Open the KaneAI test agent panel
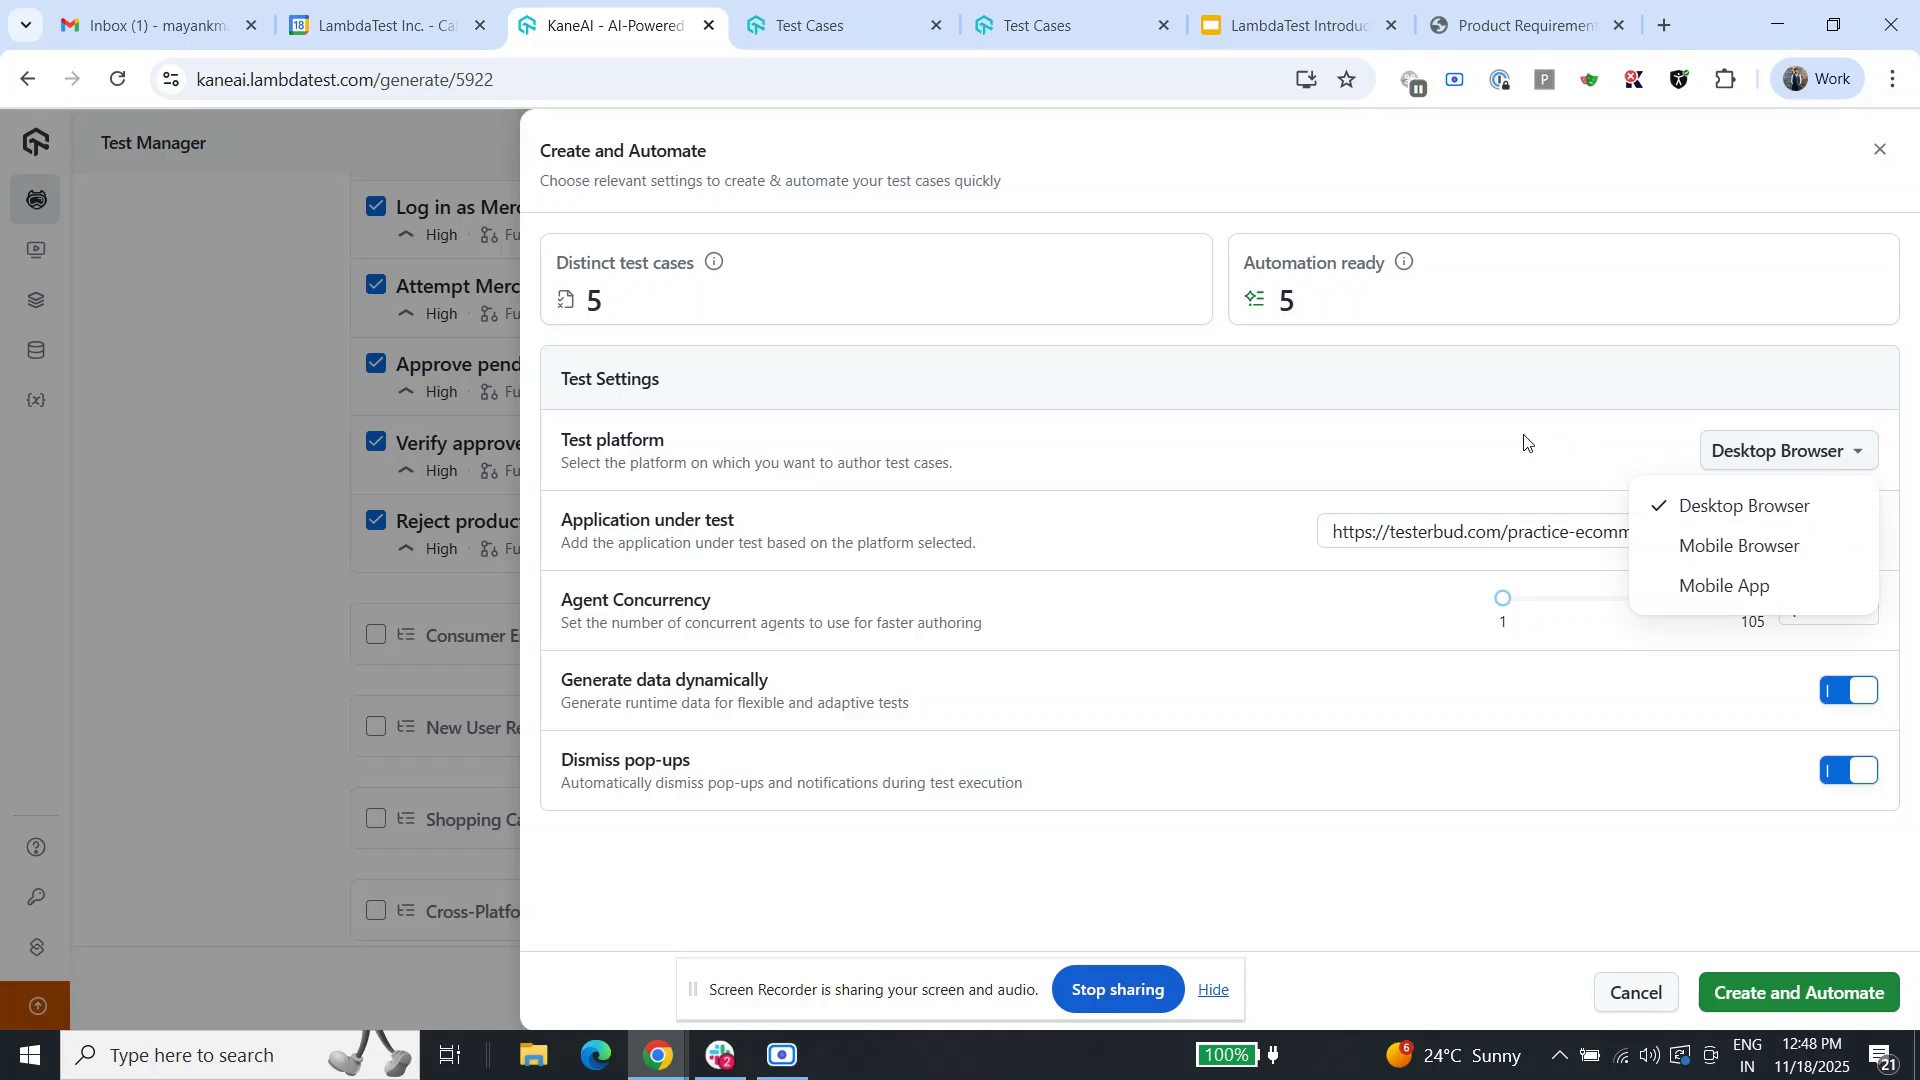This screenshot has width=1920, height=1080. (x=36, y=199)
